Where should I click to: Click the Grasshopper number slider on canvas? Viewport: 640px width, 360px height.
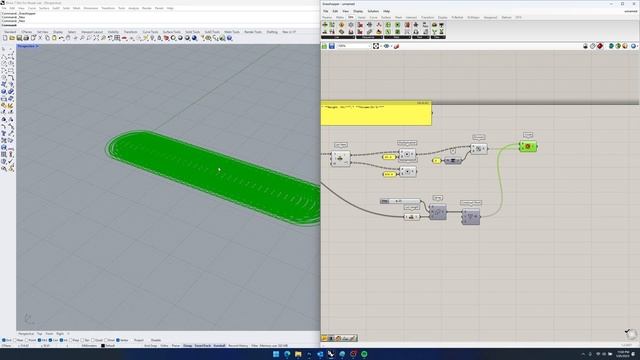click(x=400, y=201)
